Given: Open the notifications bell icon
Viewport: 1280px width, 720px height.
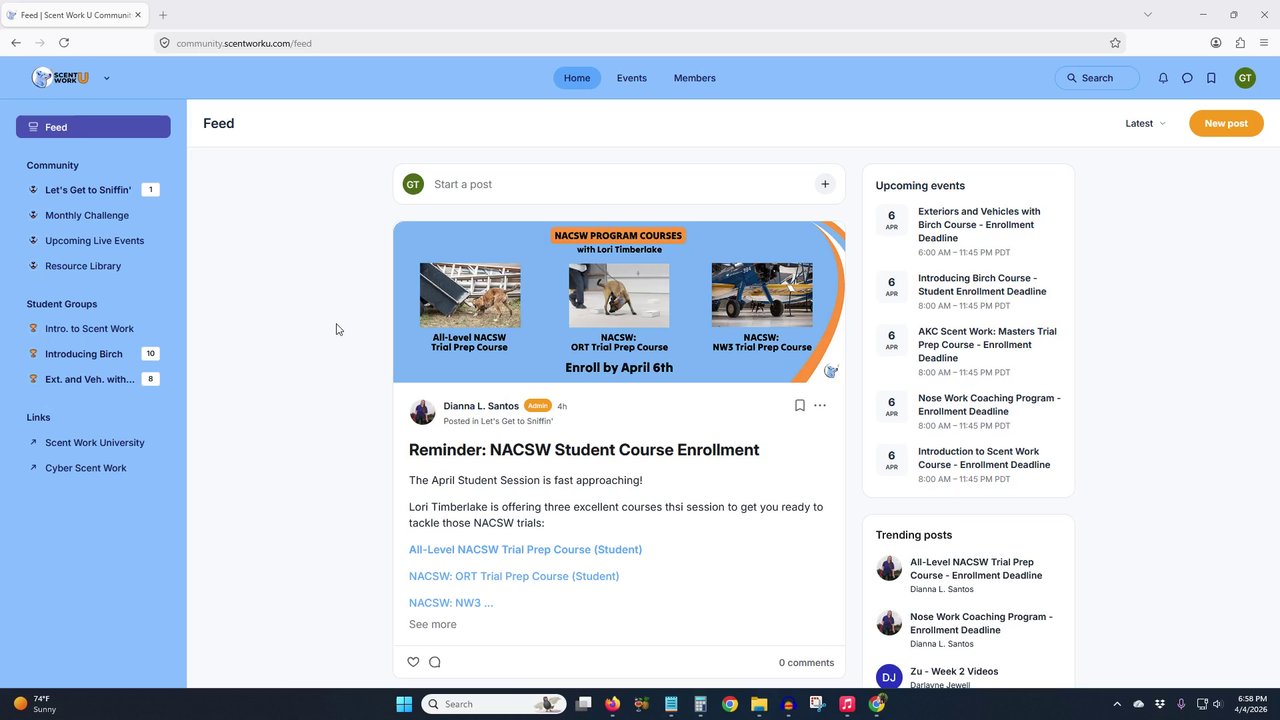Looking at the screenshot, I should click(x=1163, y=78).
